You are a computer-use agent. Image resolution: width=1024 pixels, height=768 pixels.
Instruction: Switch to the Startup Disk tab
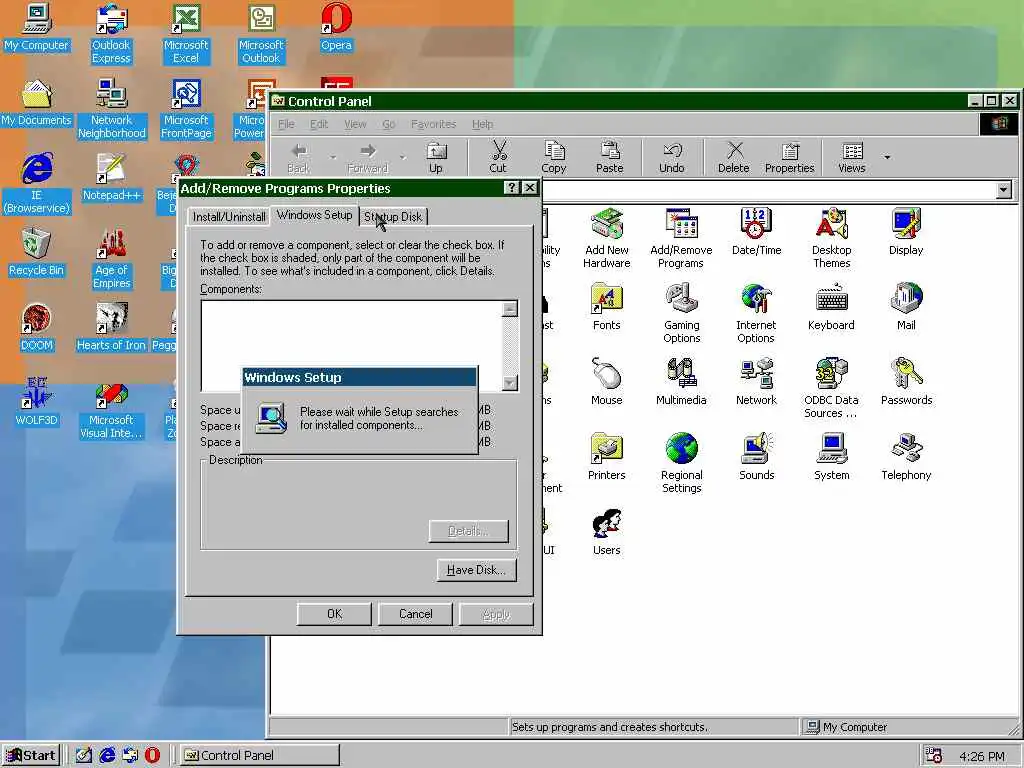[x=393, y=217]
